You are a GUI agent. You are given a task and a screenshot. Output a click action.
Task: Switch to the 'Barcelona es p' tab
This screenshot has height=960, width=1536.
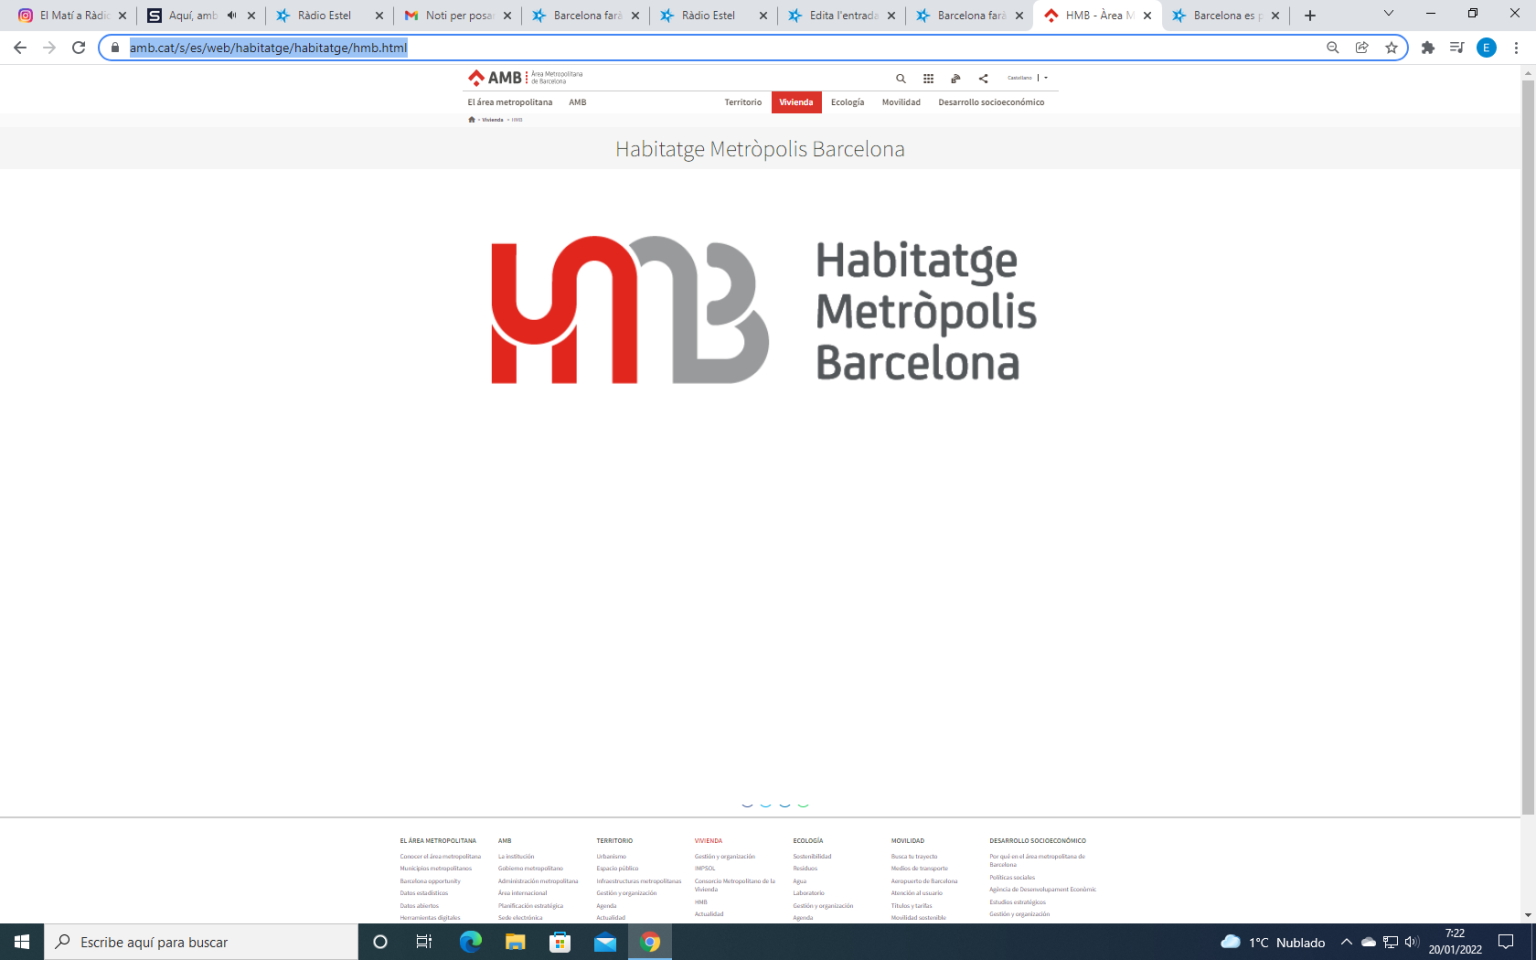1226,15
